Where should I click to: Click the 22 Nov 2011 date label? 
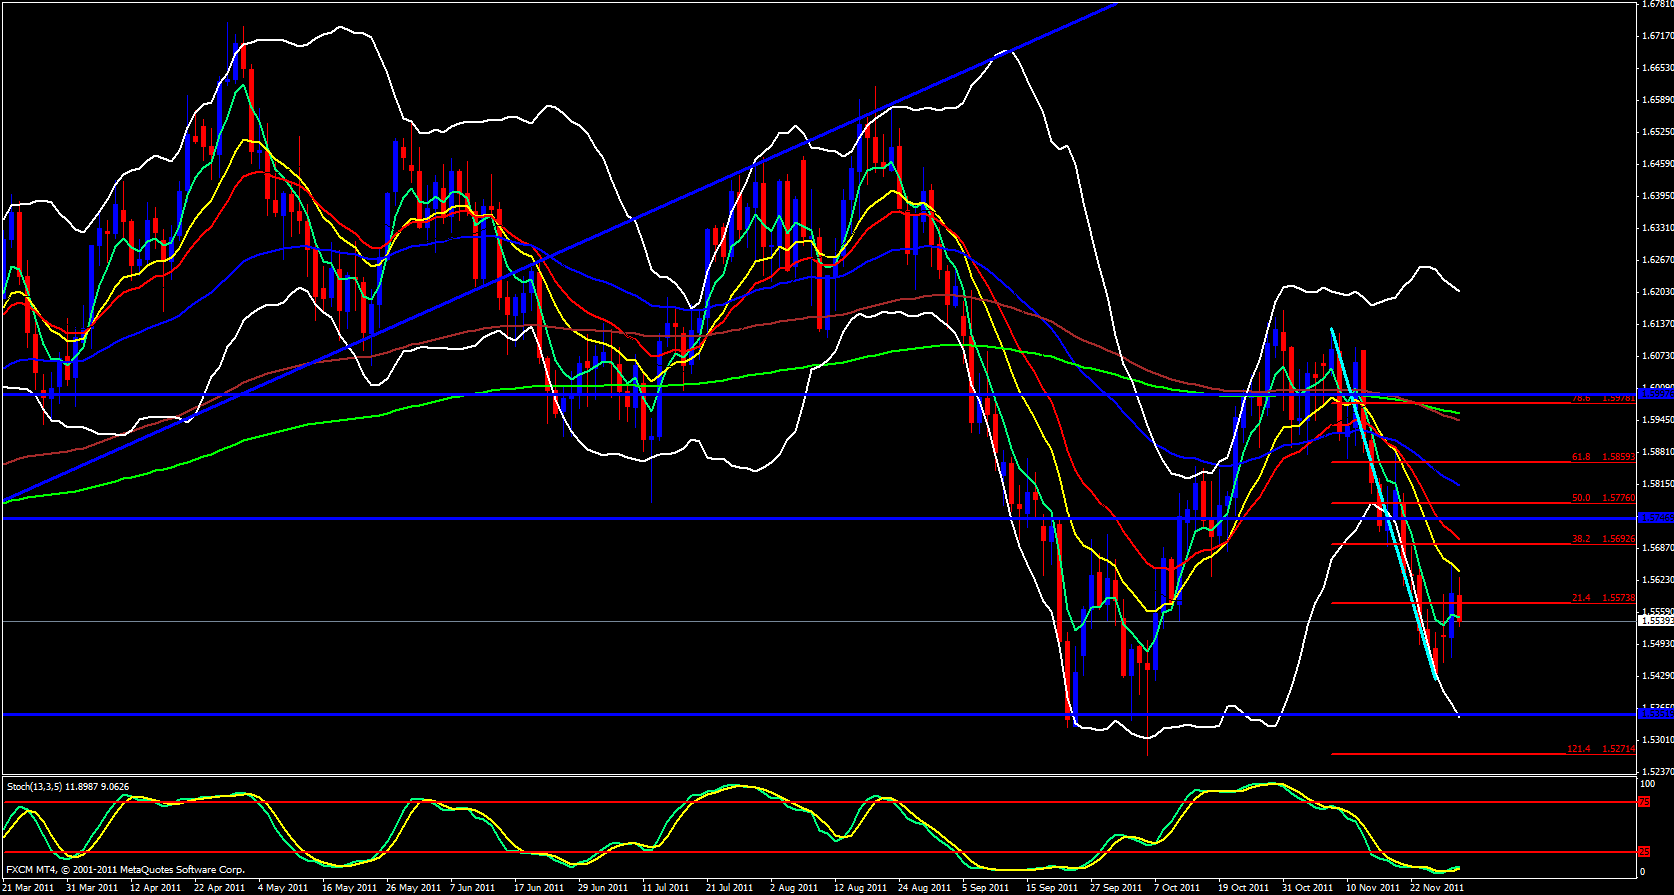[1437, 888]
